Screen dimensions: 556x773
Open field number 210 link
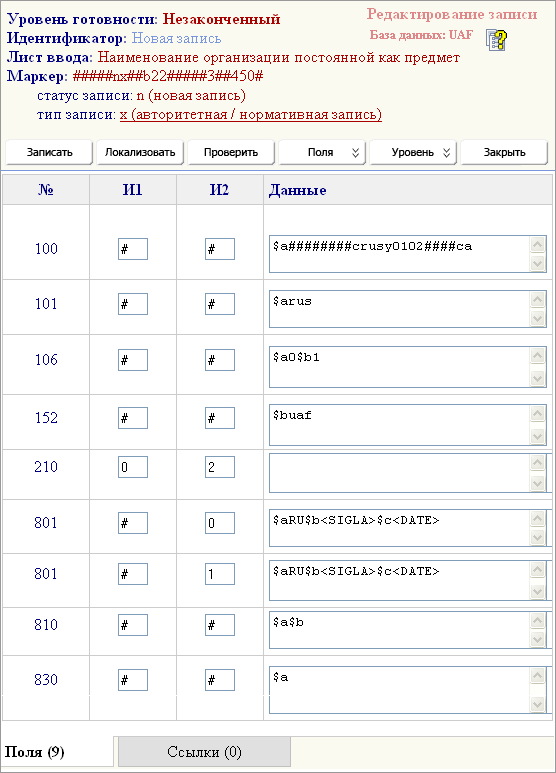point(46,466)
